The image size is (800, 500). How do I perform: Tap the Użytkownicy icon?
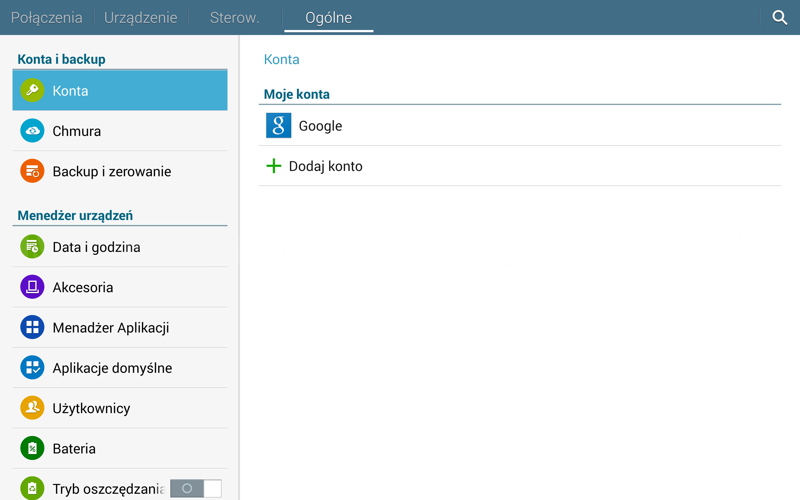click(x=32, y=408)
